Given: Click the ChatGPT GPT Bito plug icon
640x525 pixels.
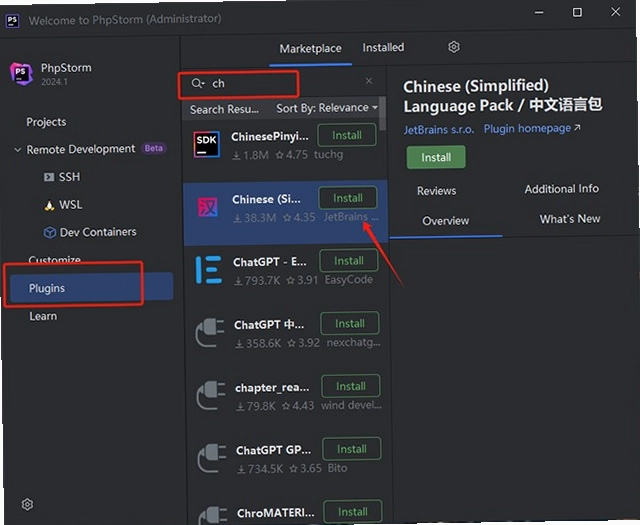Looking at the screenshot, I should (212, 458).
